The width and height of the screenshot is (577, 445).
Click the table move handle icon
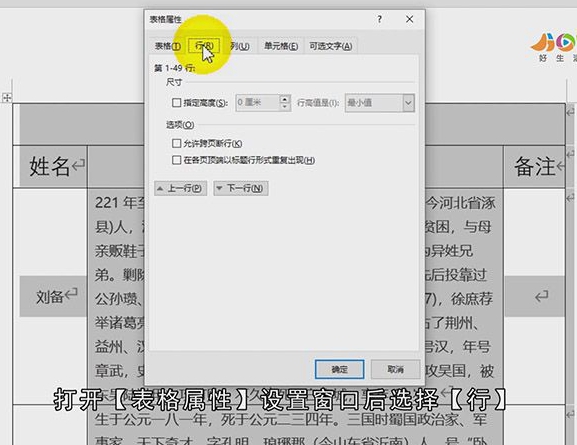pos(7,98)
